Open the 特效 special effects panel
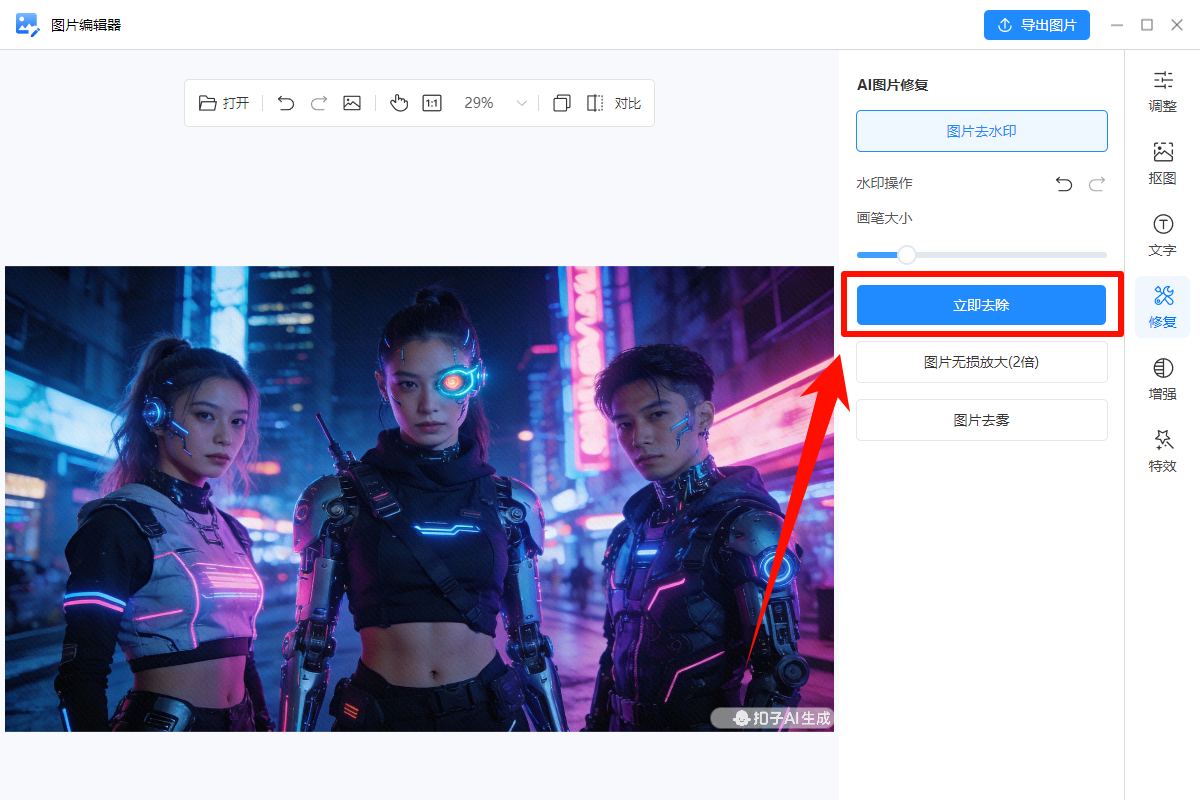The height and width of the screenshot is (800, 1200). tap(1162, 452)
